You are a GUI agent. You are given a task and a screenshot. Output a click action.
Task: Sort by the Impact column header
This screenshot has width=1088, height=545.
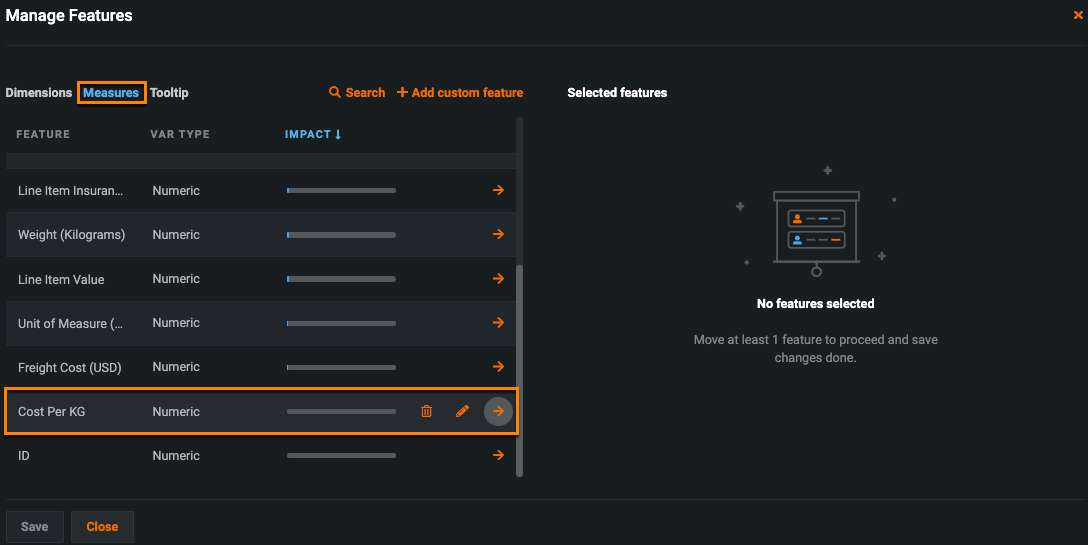(312, 134)
